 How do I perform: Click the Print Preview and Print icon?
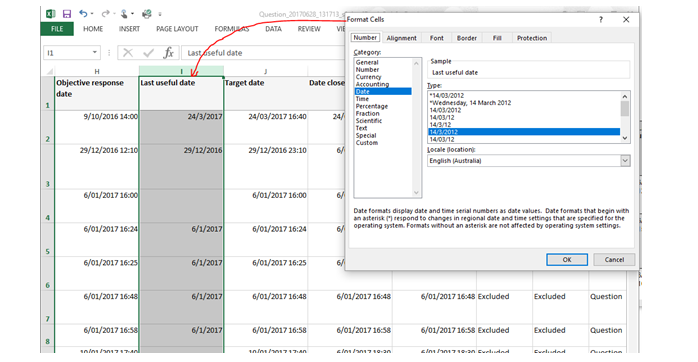click(147, 14)
